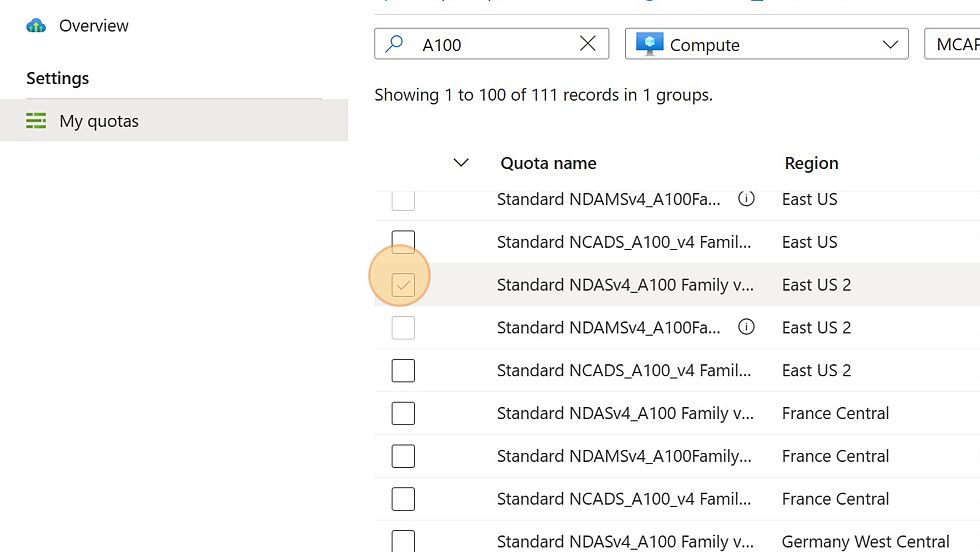Click France Central region of NCADS row
The height and width of the screenshot is (552, 980).
pyautogui.click(x=835, y=499)
